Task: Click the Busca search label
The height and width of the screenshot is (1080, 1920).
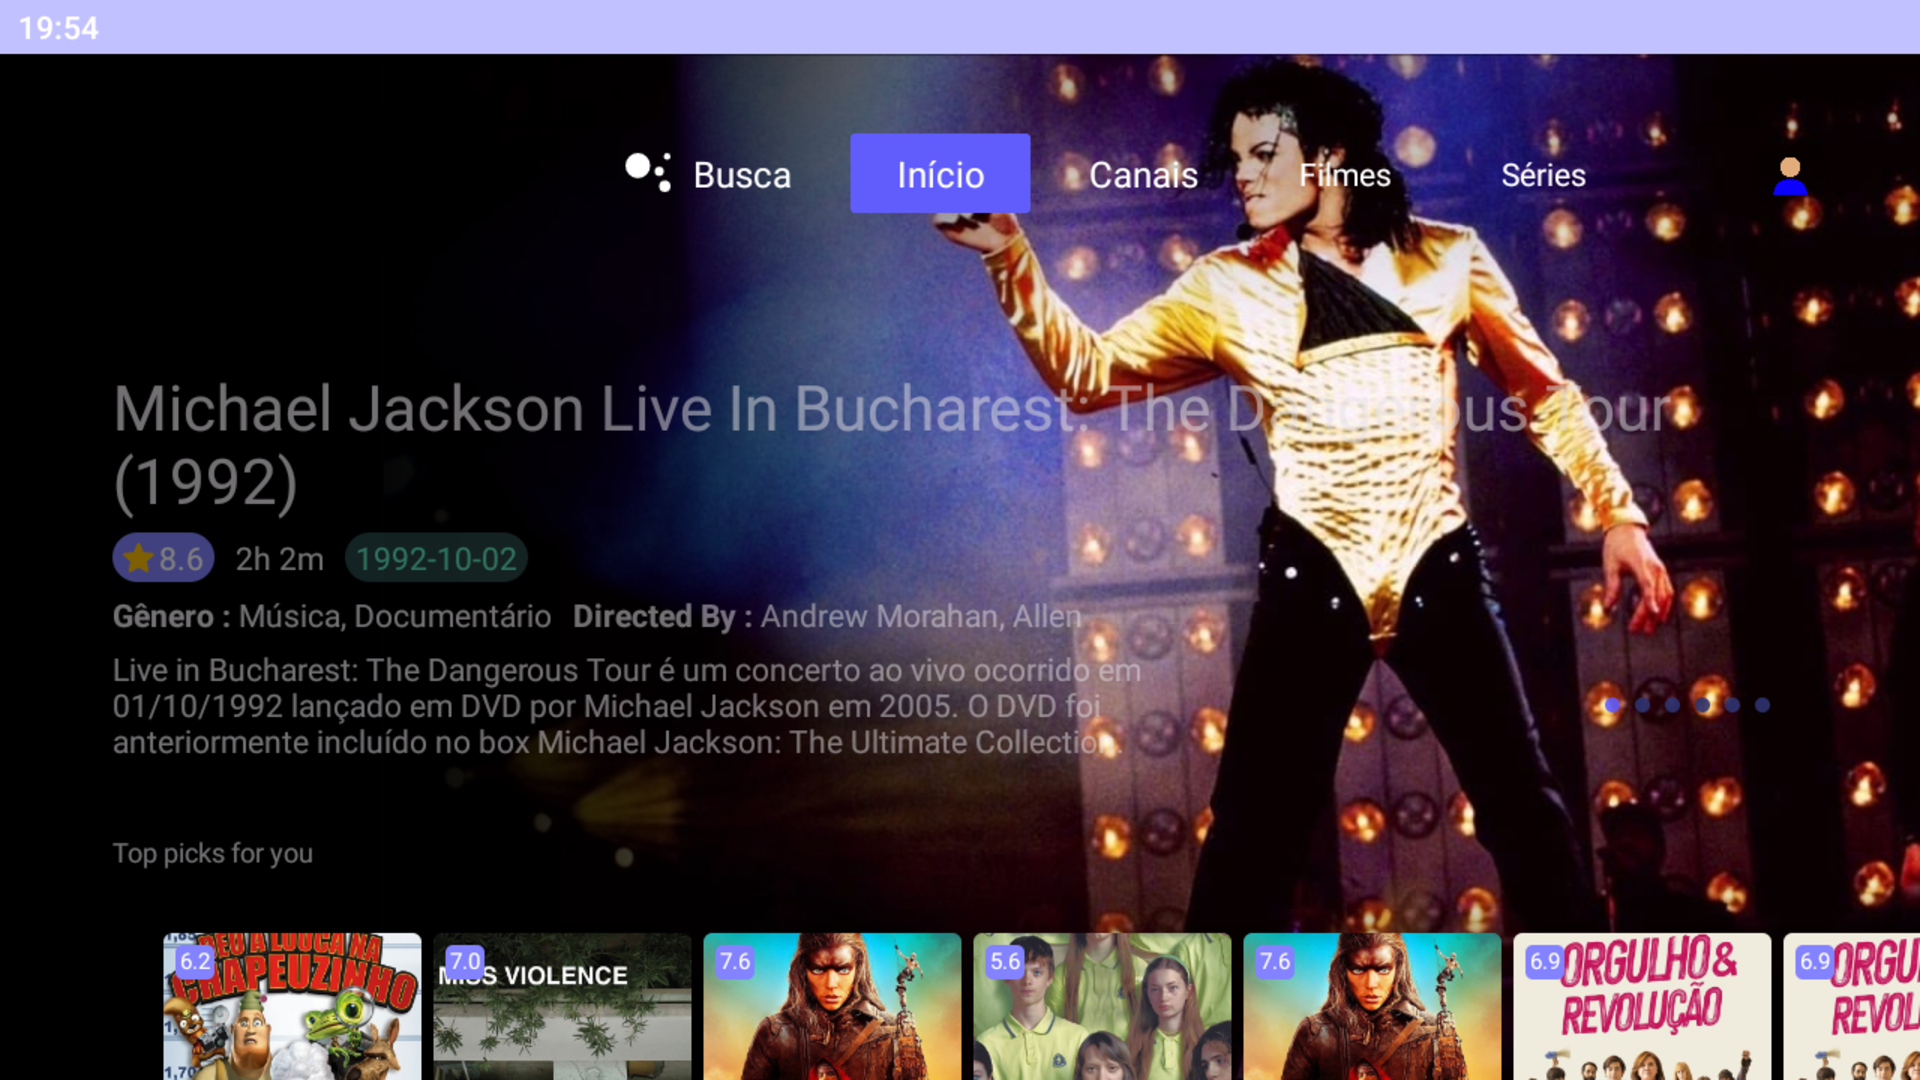Action: tap(742, 175)
